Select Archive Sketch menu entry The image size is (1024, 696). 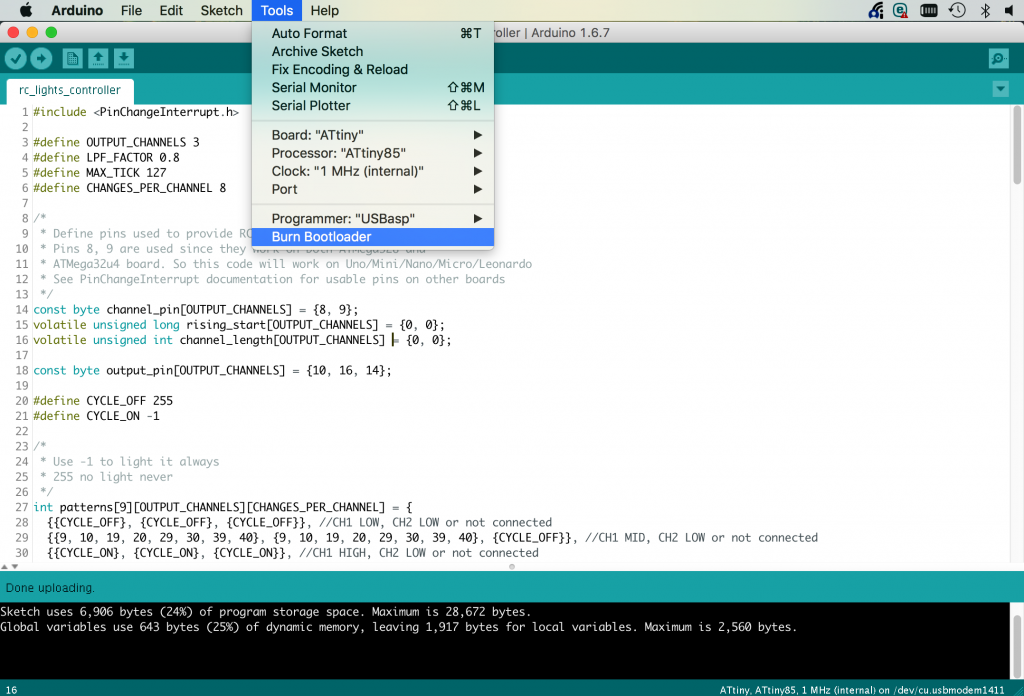point(317,51)
